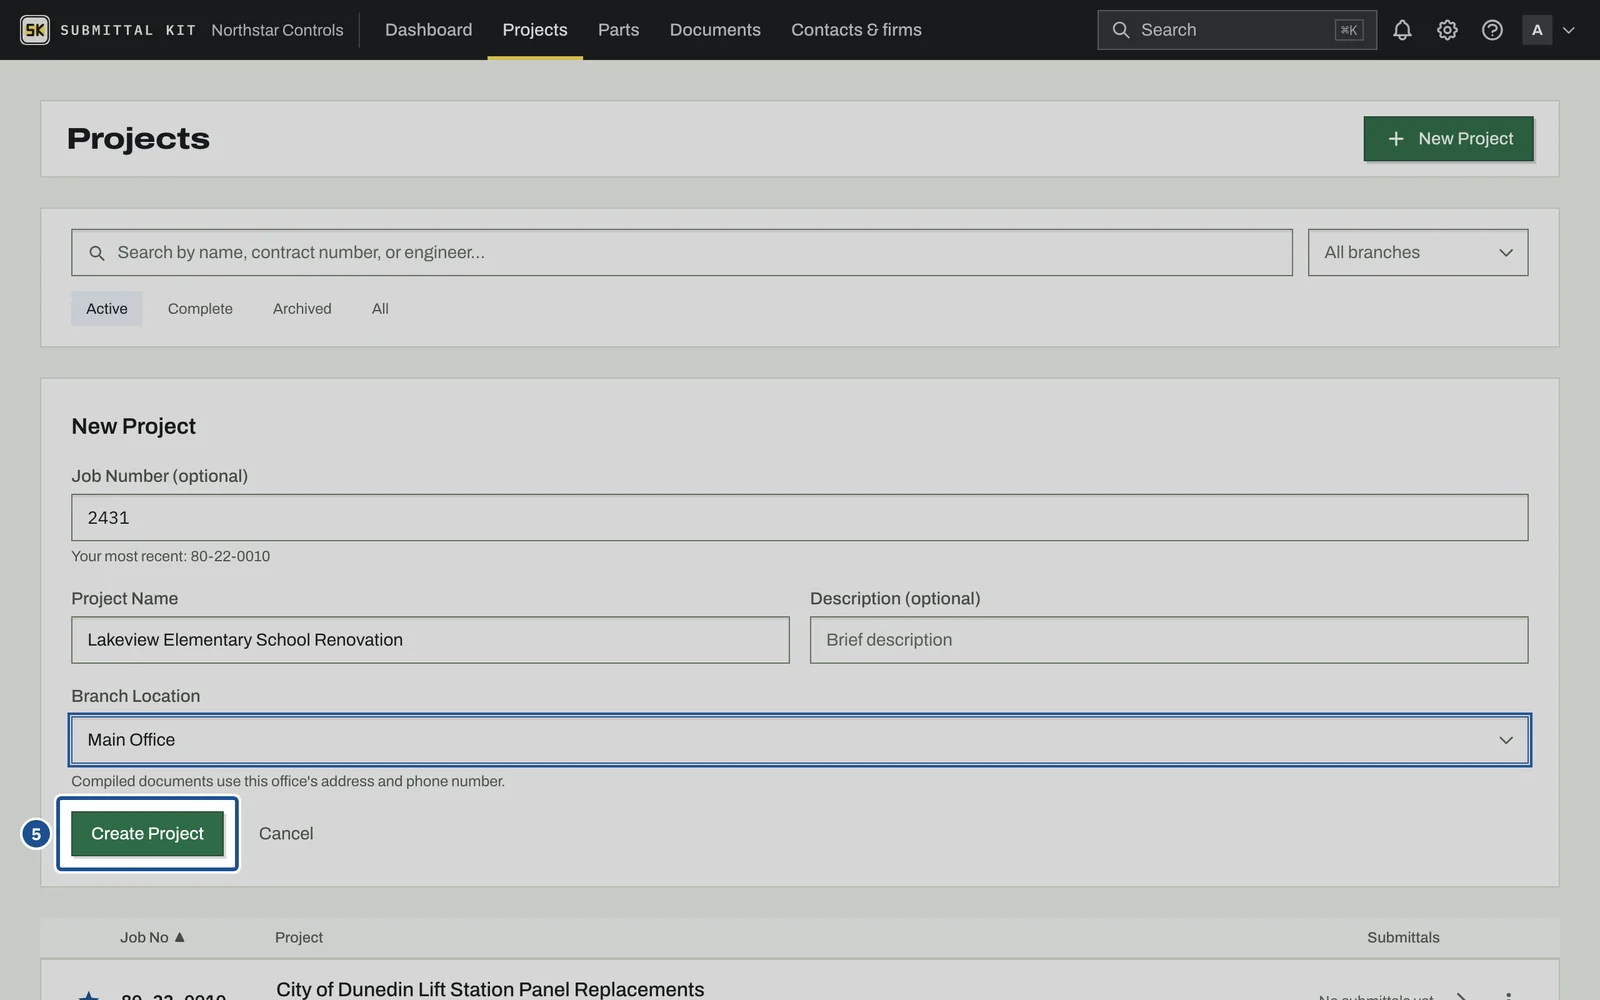Click the top bar Search field
The height and width of the screenshot is (1000, 1600).
(1236, 30)
